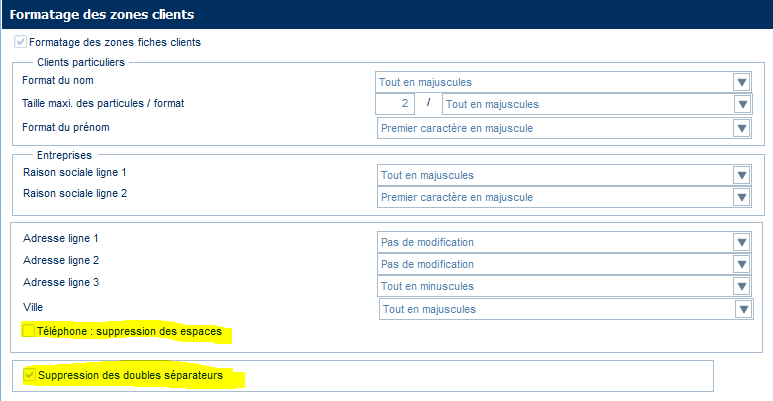Click the Formatage des zones clients title bar

click(x=387, y=14)
